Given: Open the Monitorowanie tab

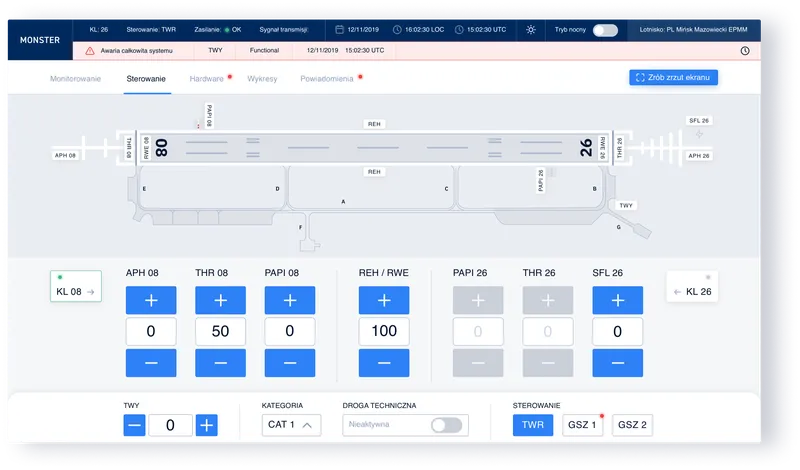Looking at the screenshot, I should click(76, 79).
